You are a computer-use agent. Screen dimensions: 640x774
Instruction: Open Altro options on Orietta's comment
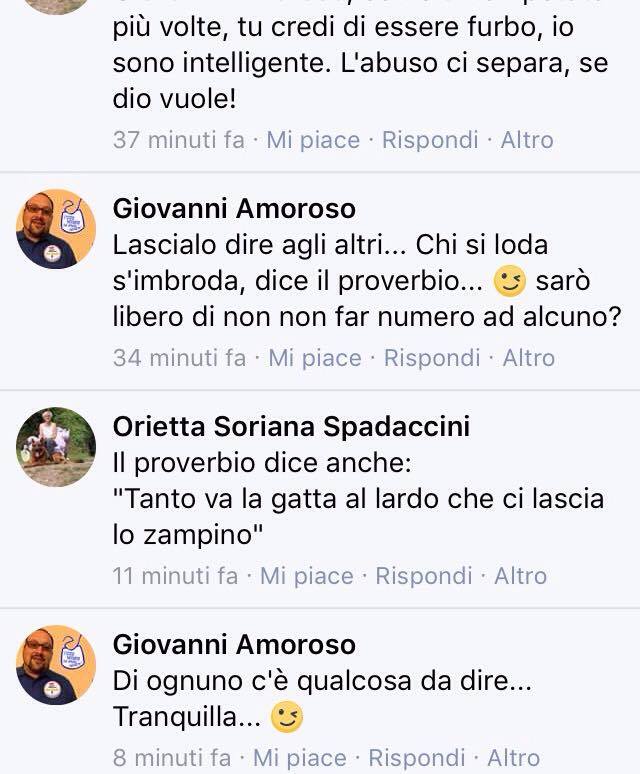pyautogui.click(x=521, y=576)
